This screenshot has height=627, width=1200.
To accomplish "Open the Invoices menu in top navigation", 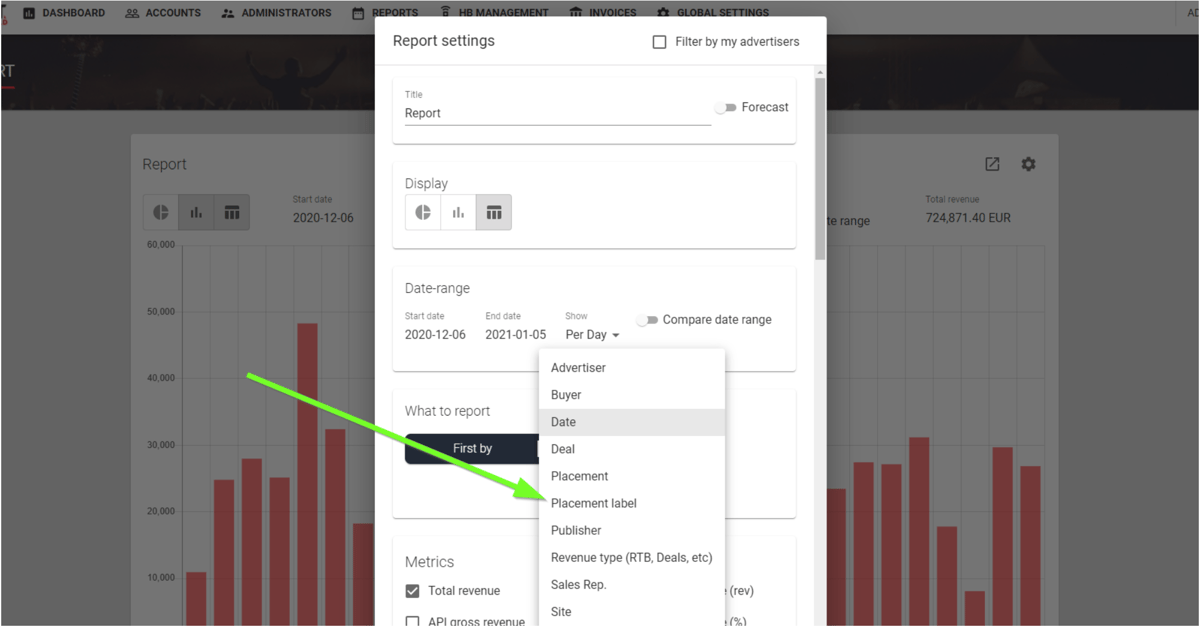I will pos(602,13).
